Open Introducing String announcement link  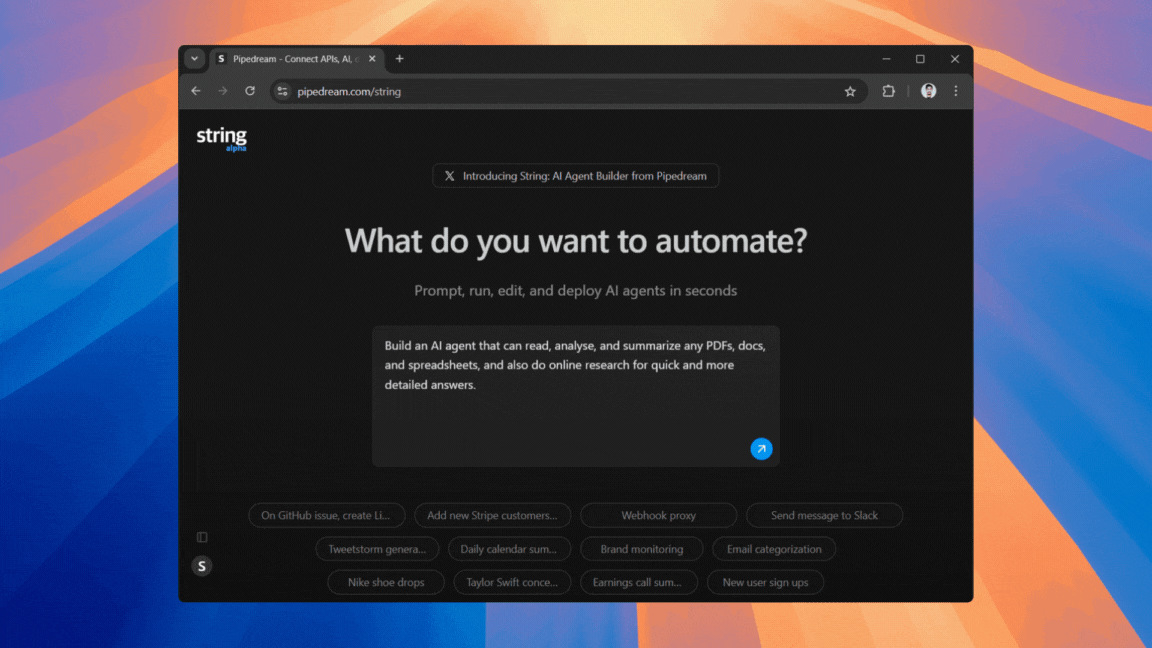[575, 176]
